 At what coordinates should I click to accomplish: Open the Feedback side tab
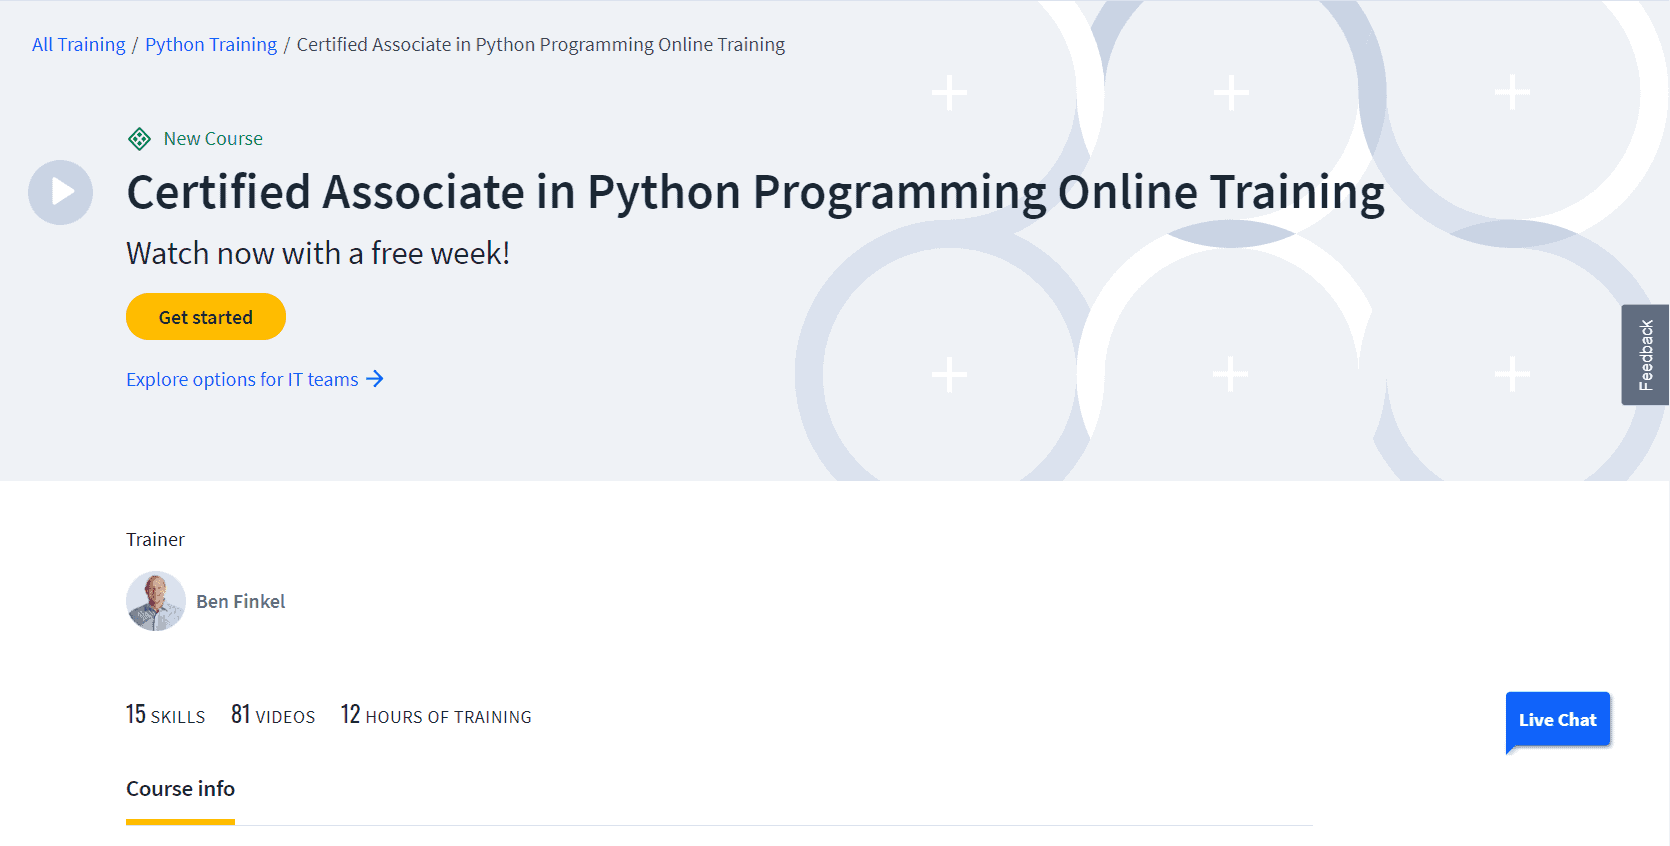[1645, 355]
